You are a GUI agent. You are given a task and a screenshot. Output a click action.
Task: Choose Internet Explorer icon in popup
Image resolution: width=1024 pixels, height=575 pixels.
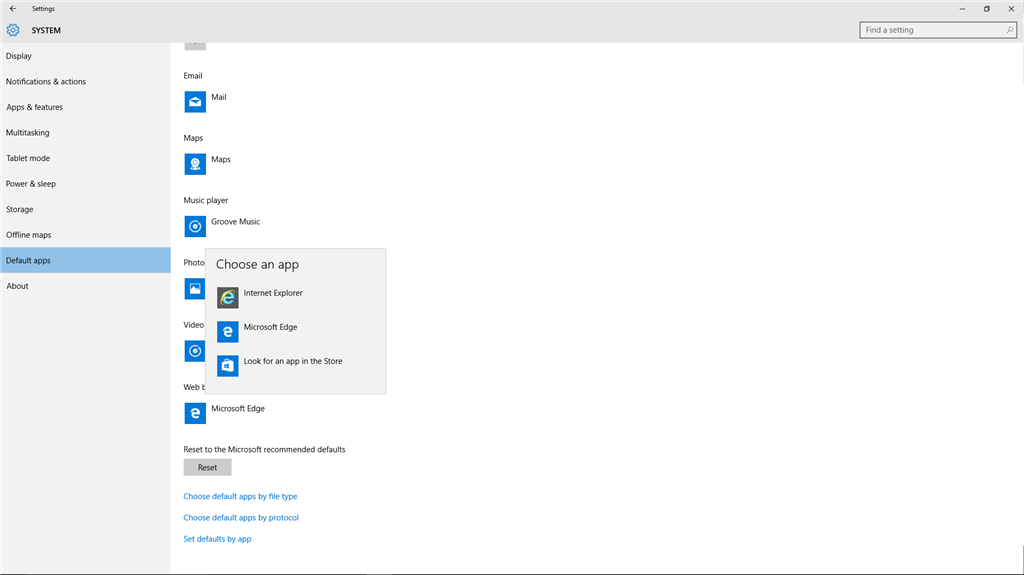(x=227, y=297)
